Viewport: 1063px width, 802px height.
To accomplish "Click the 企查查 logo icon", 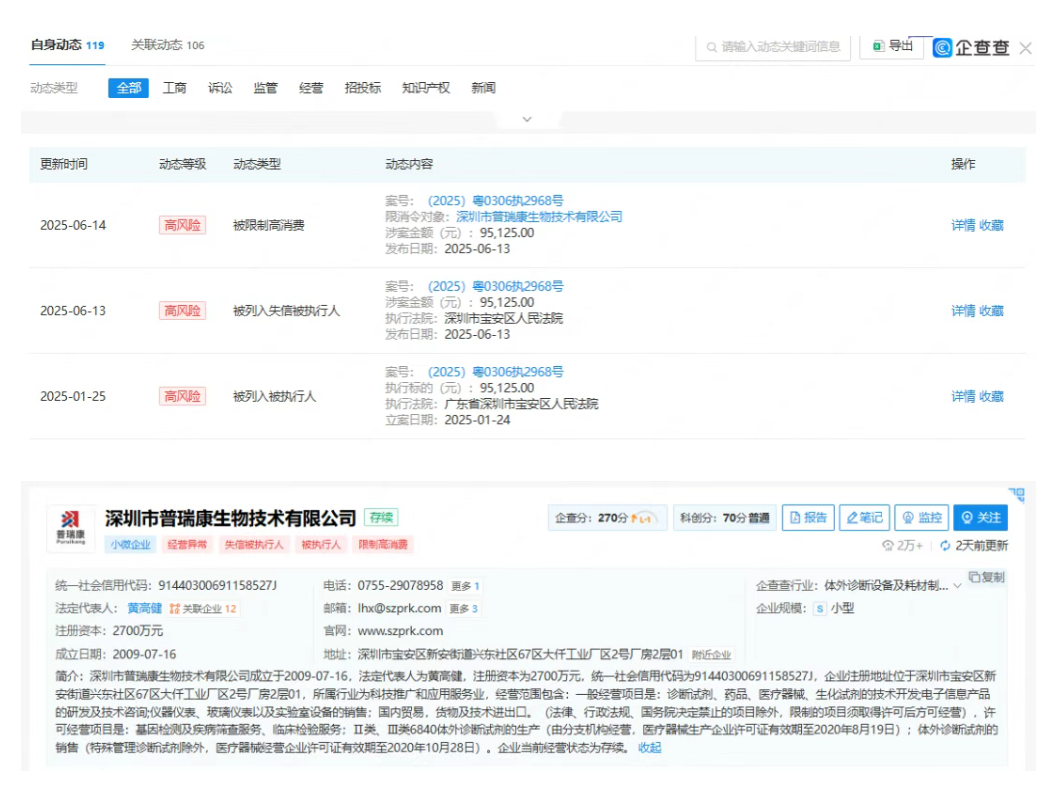I will coord(942,48).
